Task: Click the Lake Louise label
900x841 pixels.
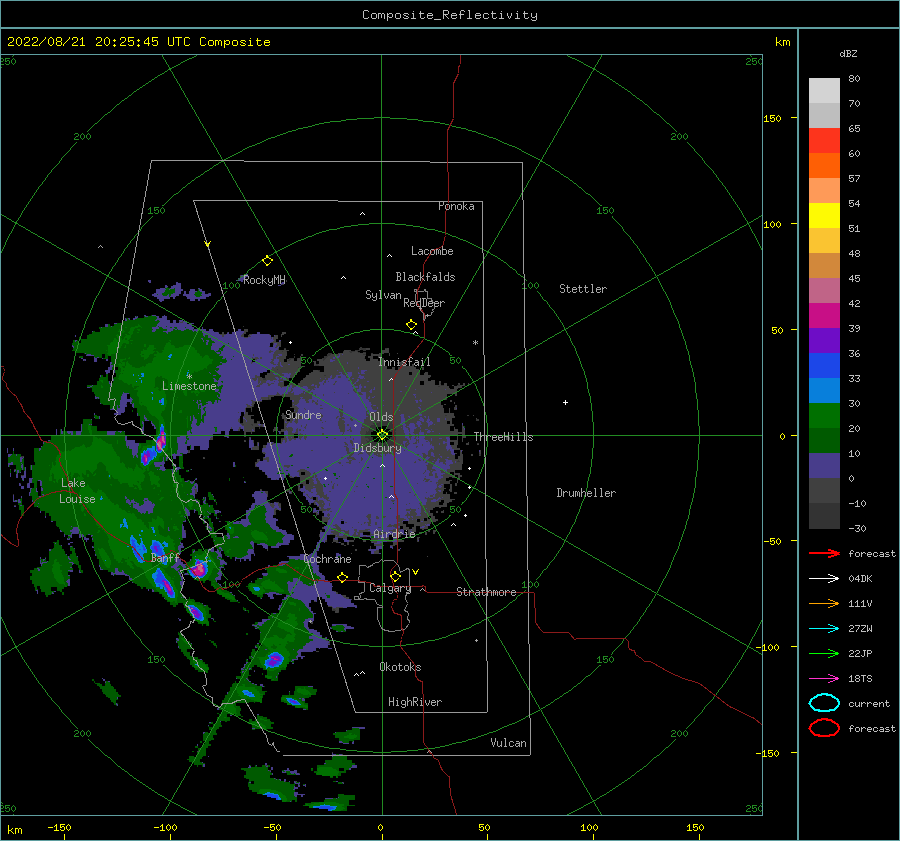Action: 77,491
